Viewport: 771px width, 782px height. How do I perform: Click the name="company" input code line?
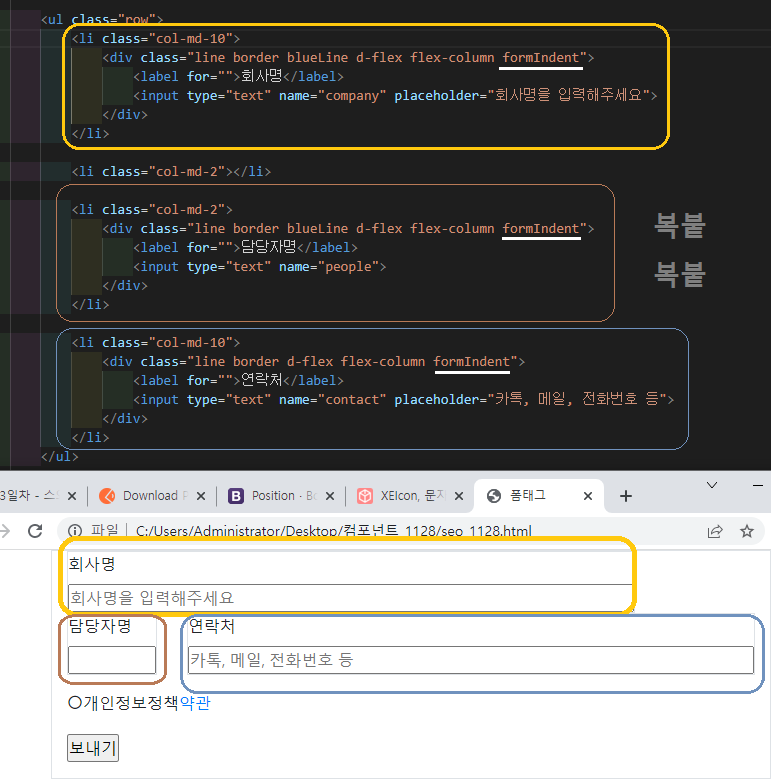click(395, 95)
